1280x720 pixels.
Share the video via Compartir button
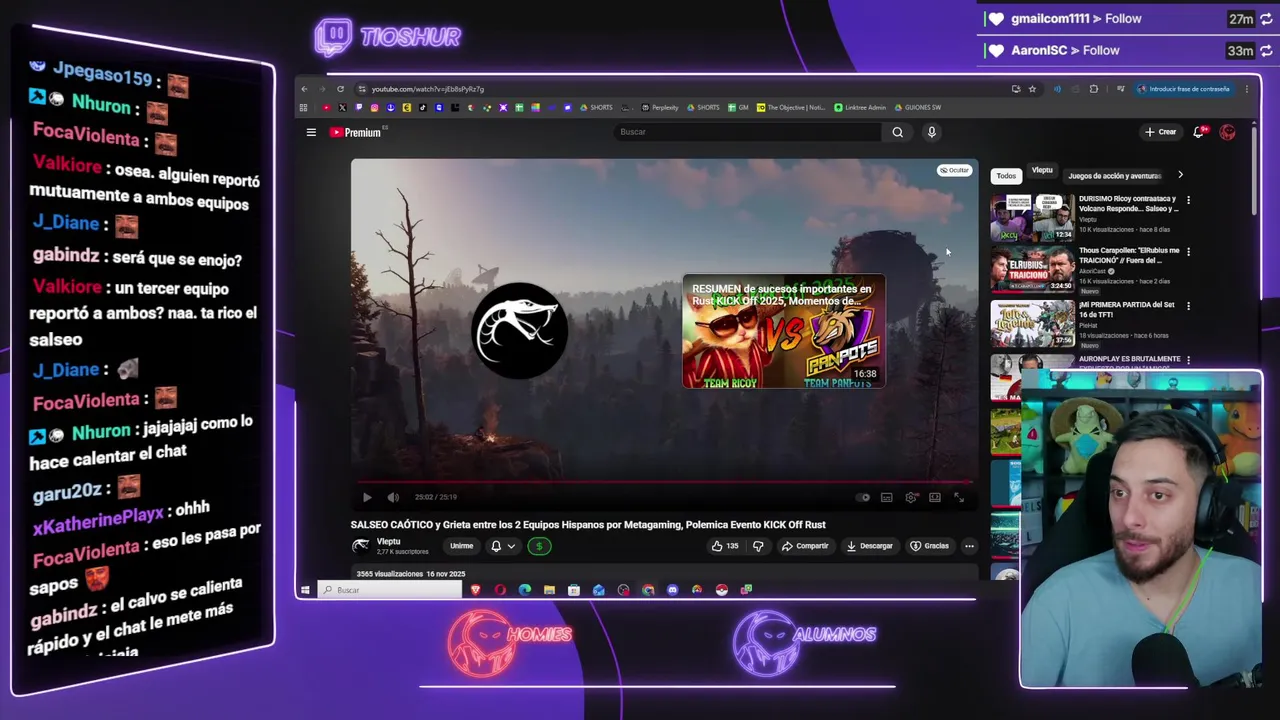point(805,546)
